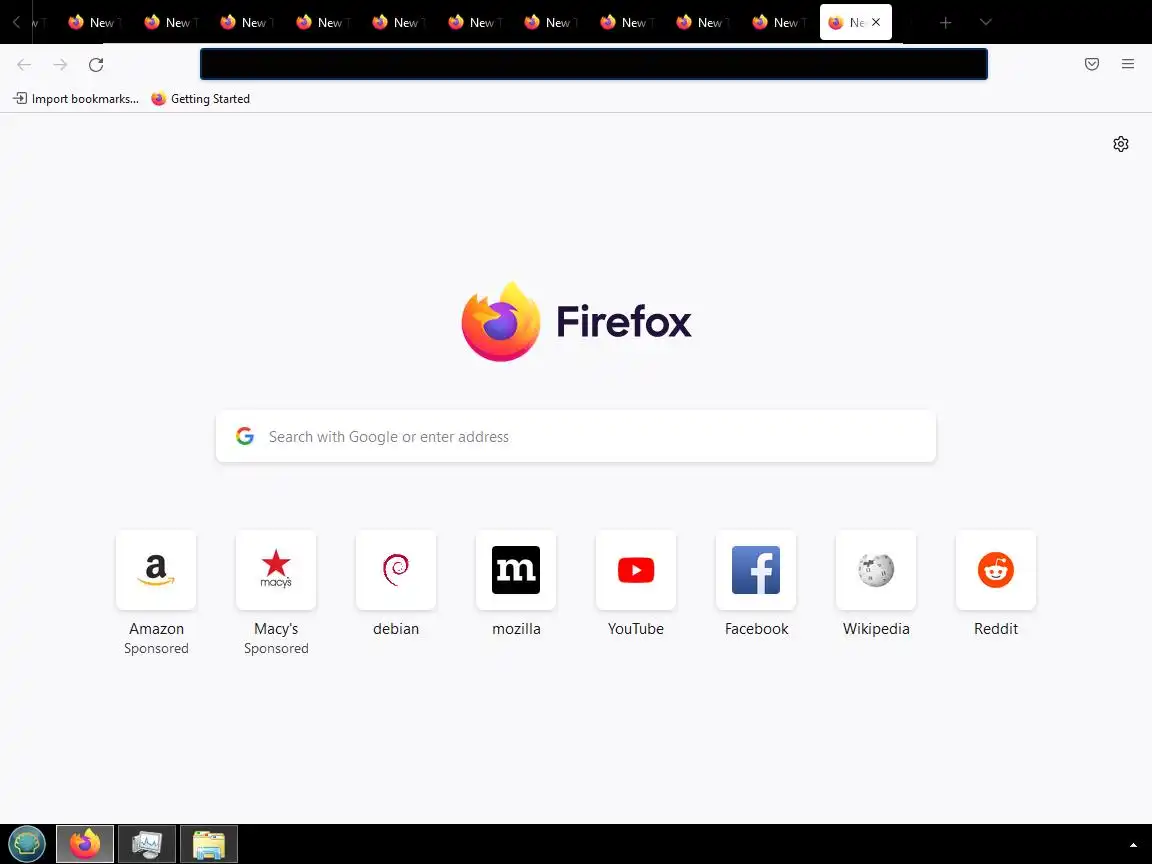Open the YouTube shortcut tile
The image size is (1152, 864).
click(x=636, y=570)
